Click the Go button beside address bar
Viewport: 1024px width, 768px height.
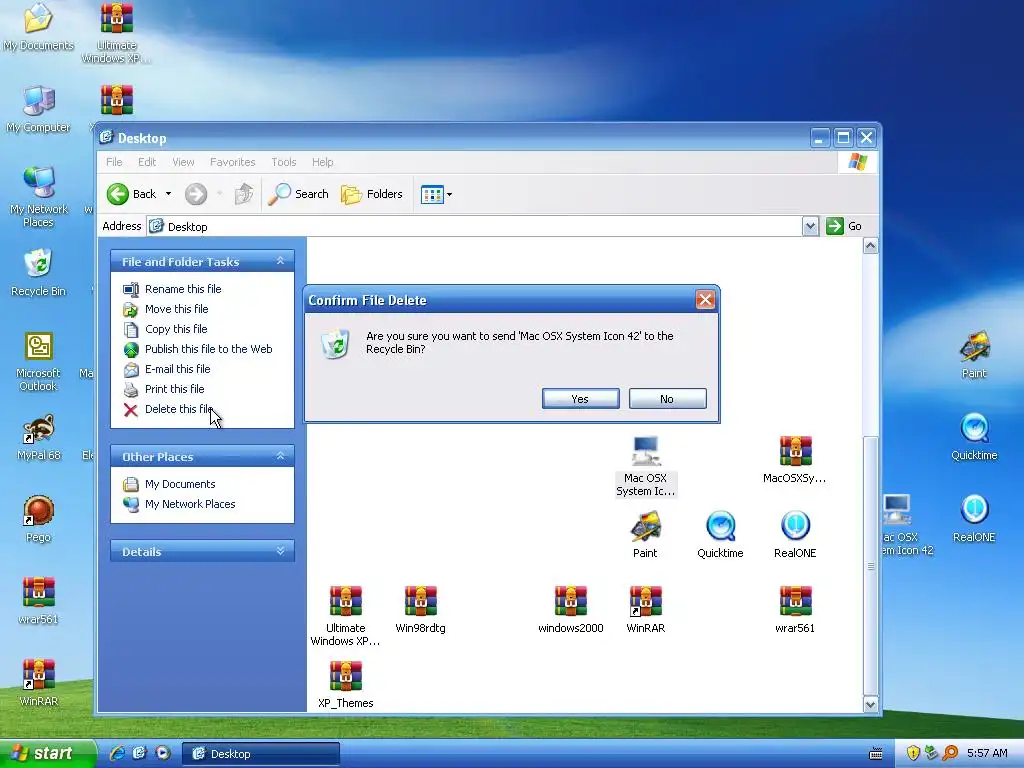click(x=844, y=226)
